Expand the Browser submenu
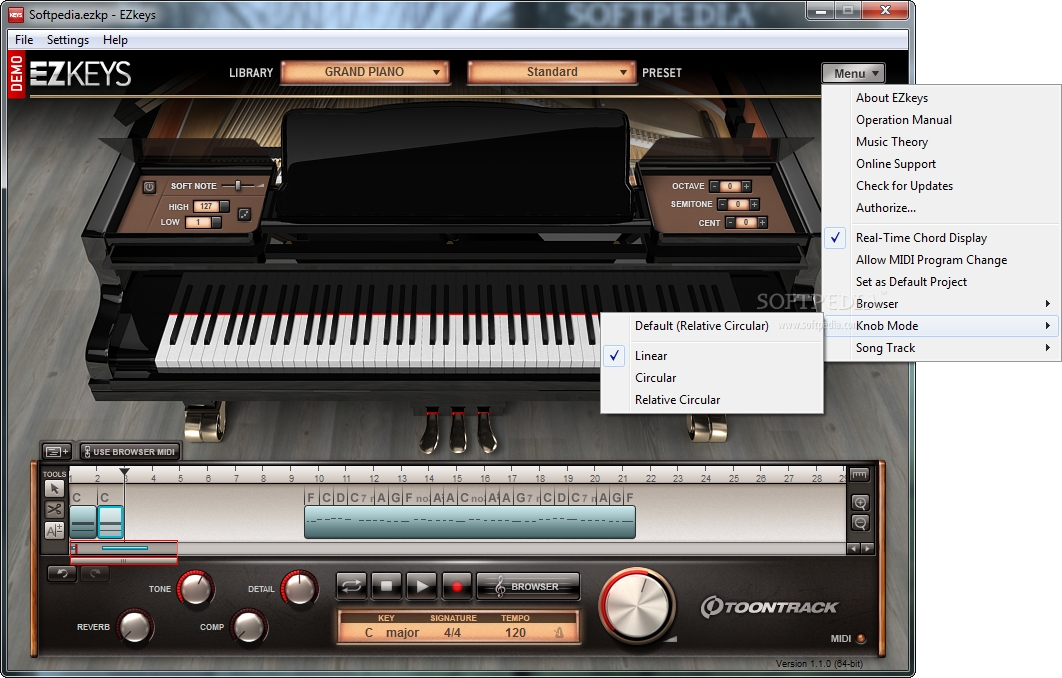The width and height of the screenshot is (1062, 678). pos(942,303)
